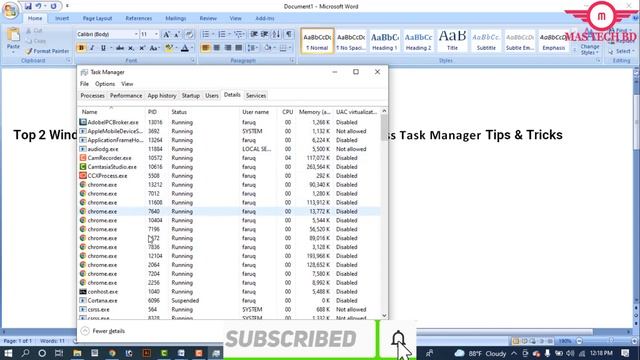
Task: Apply the Title style
Action: coord(452,41)
